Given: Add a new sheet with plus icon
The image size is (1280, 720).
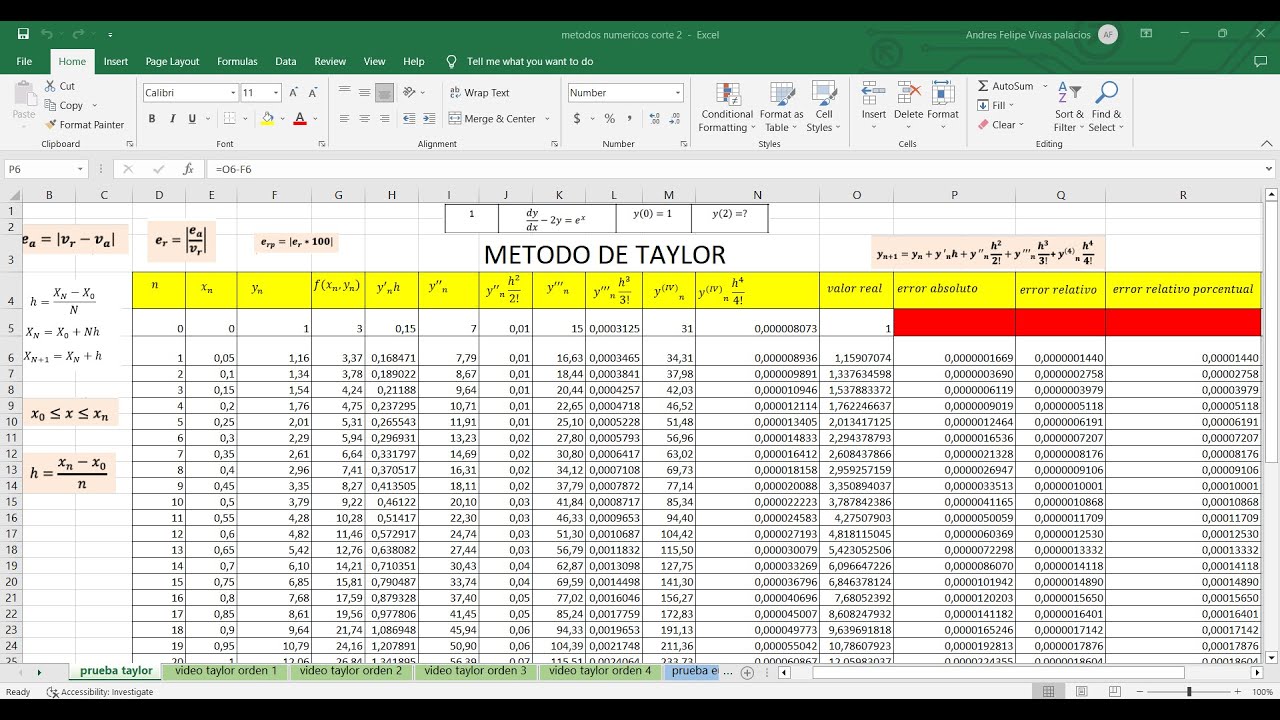Looking at the screenshot, I should 747,672.
